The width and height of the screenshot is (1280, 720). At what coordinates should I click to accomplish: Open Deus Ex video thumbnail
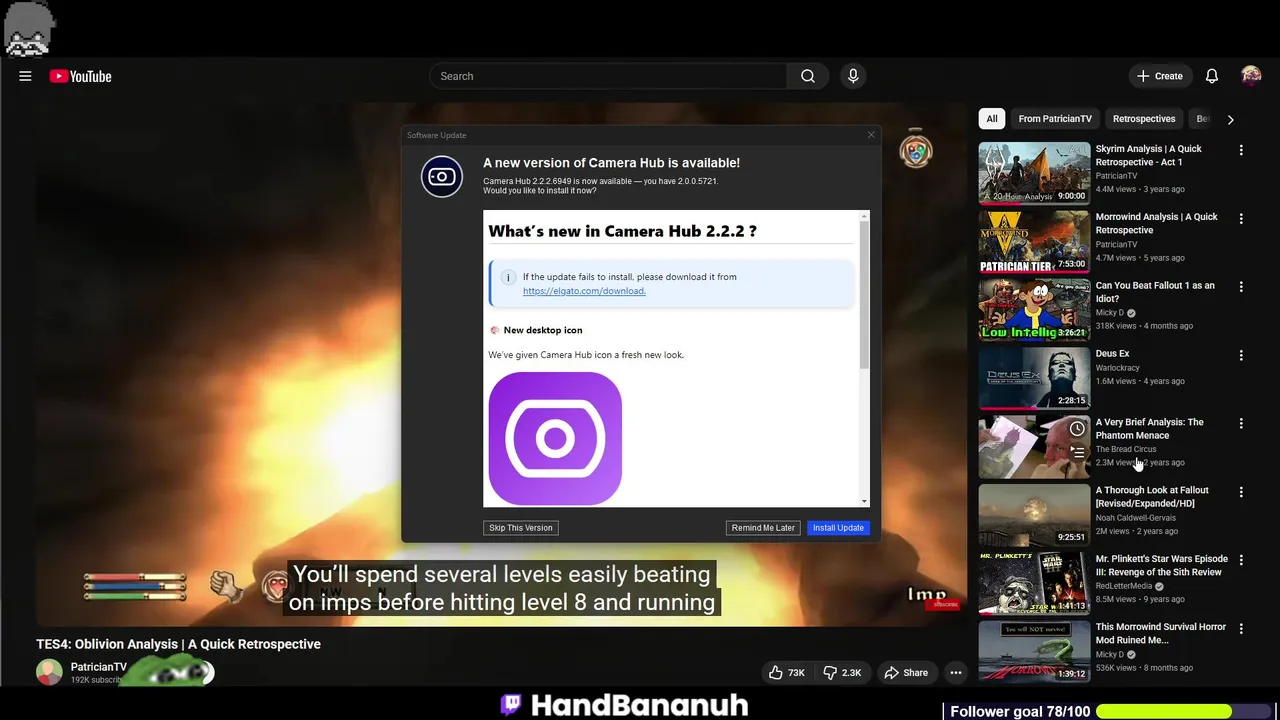click(1034, 378)
